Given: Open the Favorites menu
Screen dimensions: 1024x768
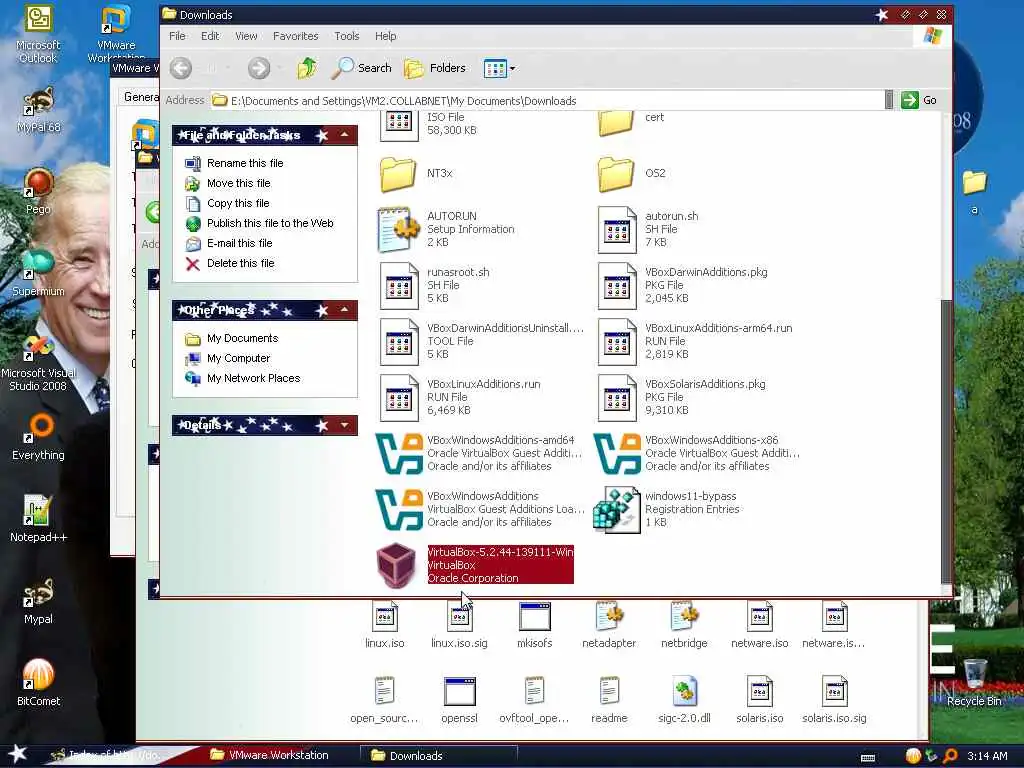Looking at the screenshot, I should pos(295,36).
